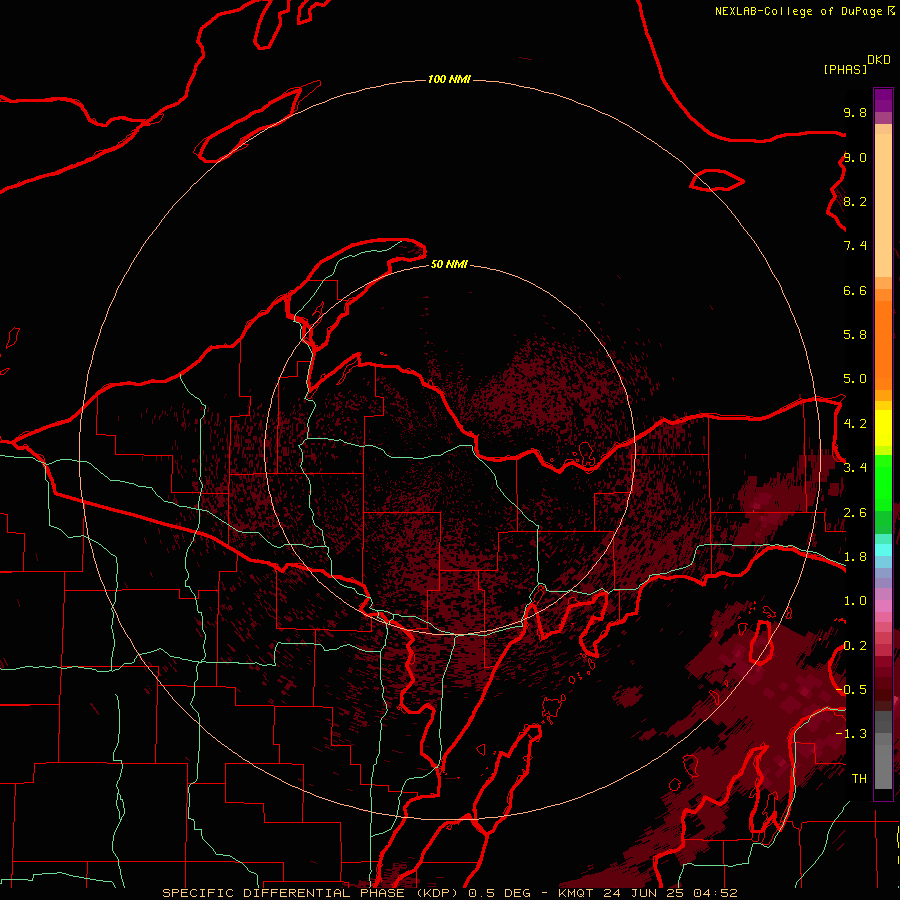Click the 04:52 timestamp

715,893
